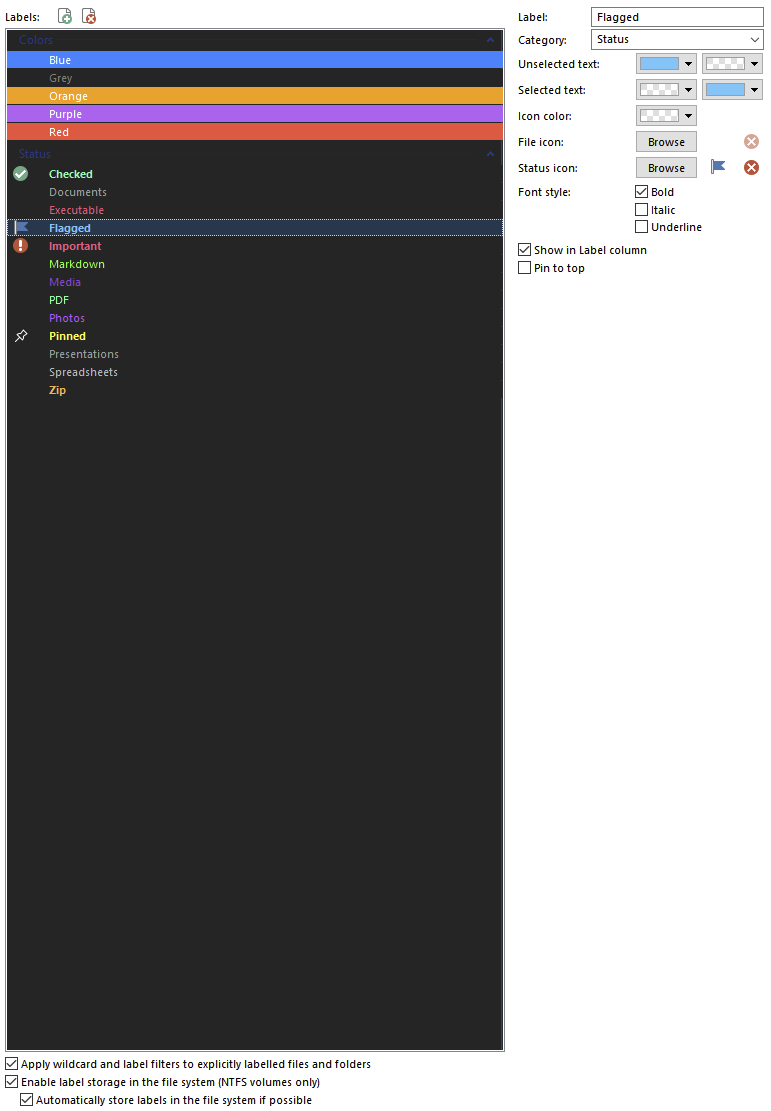Click the blue flag status icon preview
Viewport: 771px width, 1111px height.
[718, 167]
